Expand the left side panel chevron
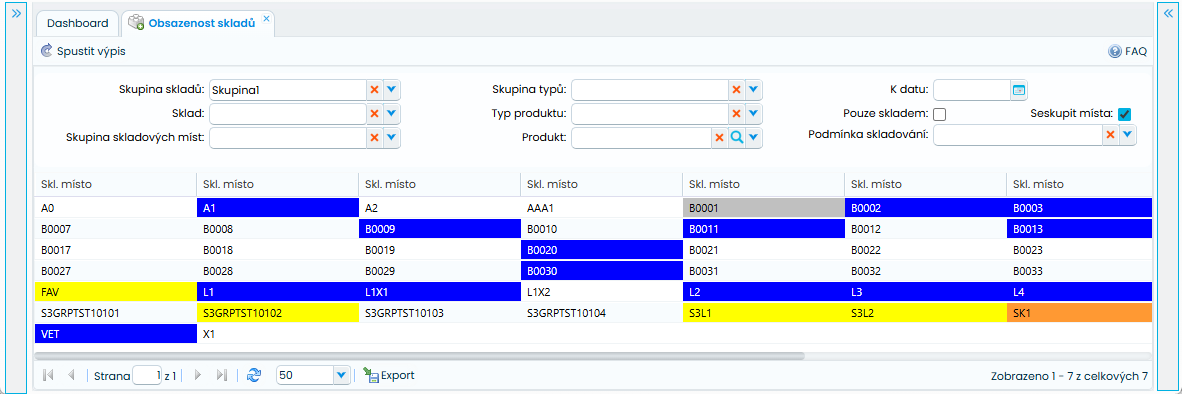The width and height of the screenshot is (1182, 394). tap(16, 13)
